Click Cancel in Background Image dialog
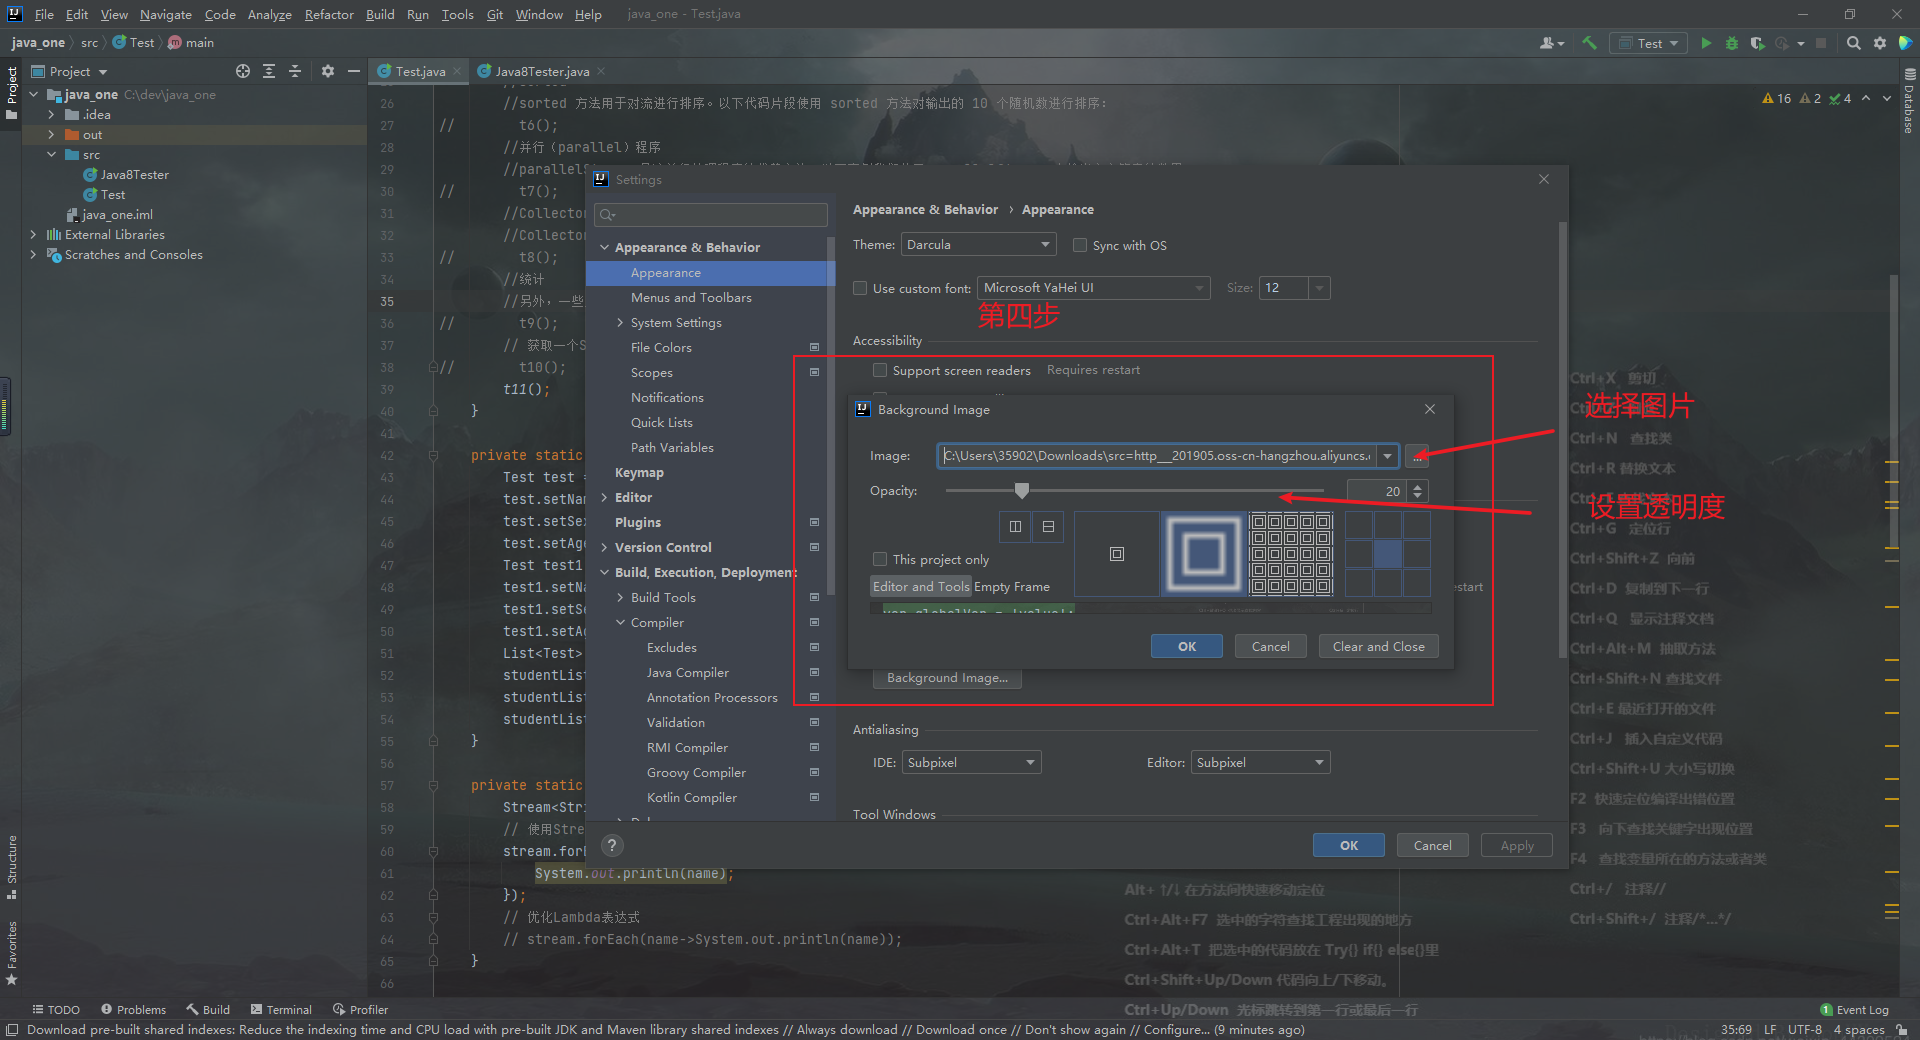Viewport: 1920px width, 1040px height. pos(1271,646)
